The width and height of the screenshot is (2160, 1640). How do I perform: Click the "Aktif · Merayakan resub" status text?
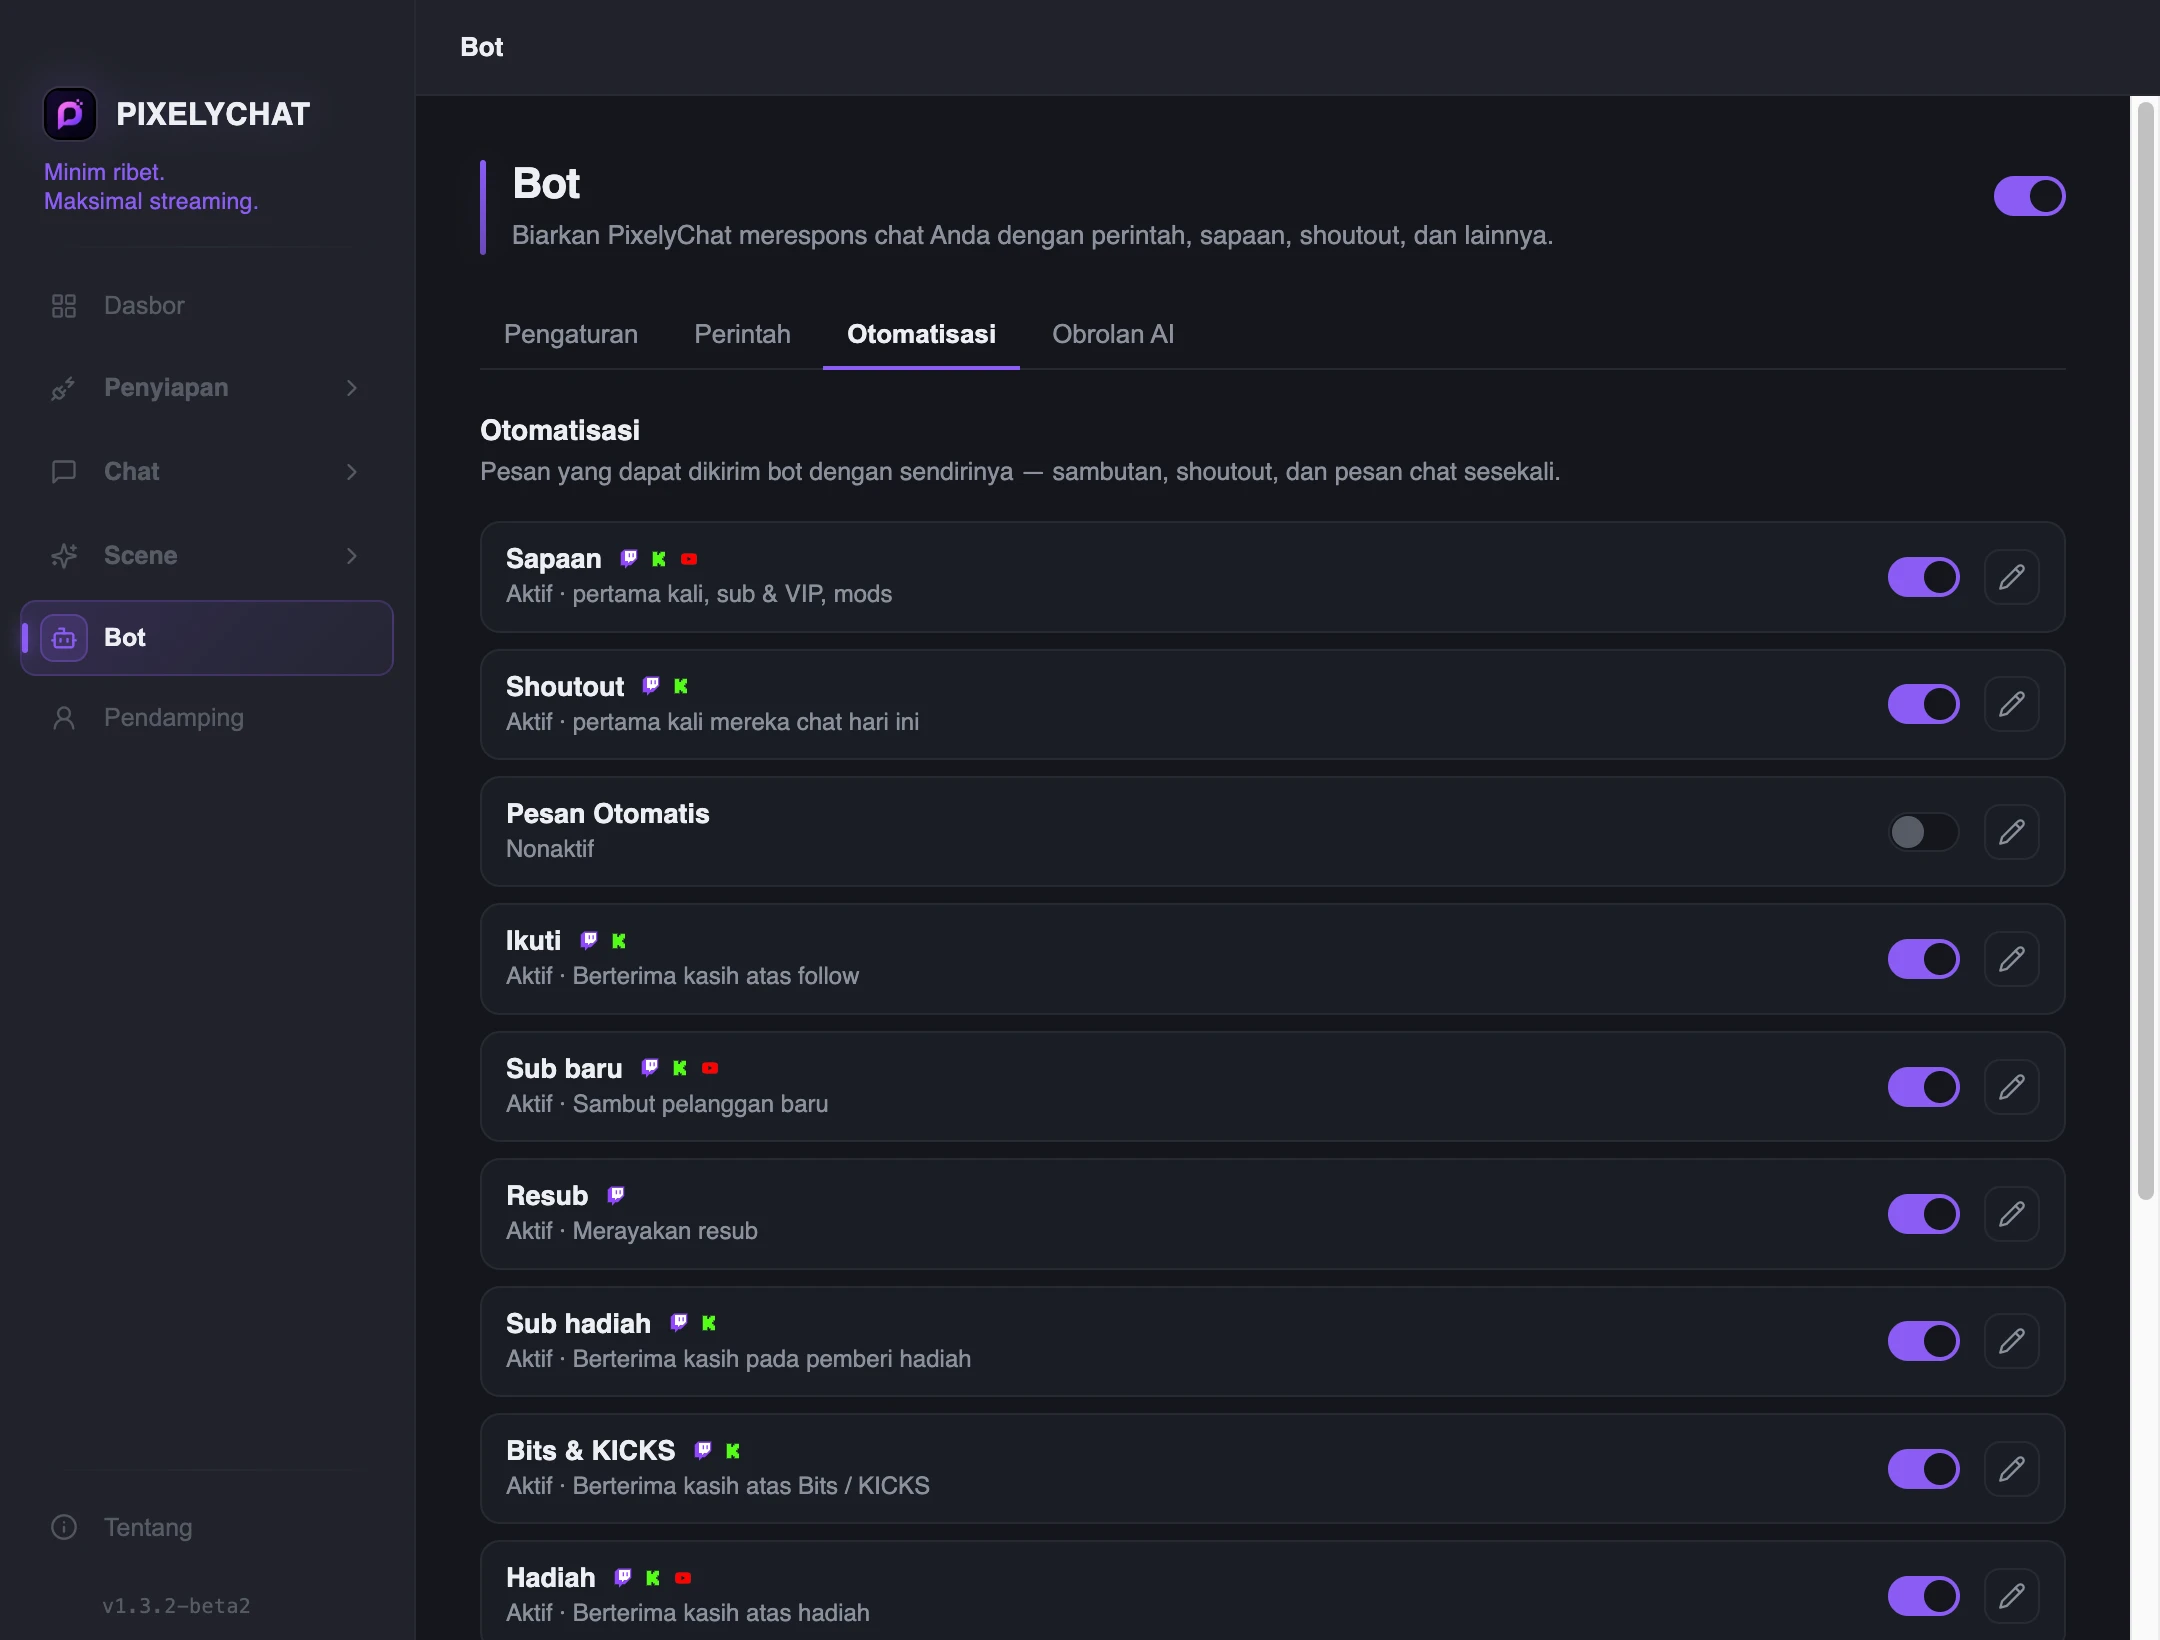[x=632, y=1231]
